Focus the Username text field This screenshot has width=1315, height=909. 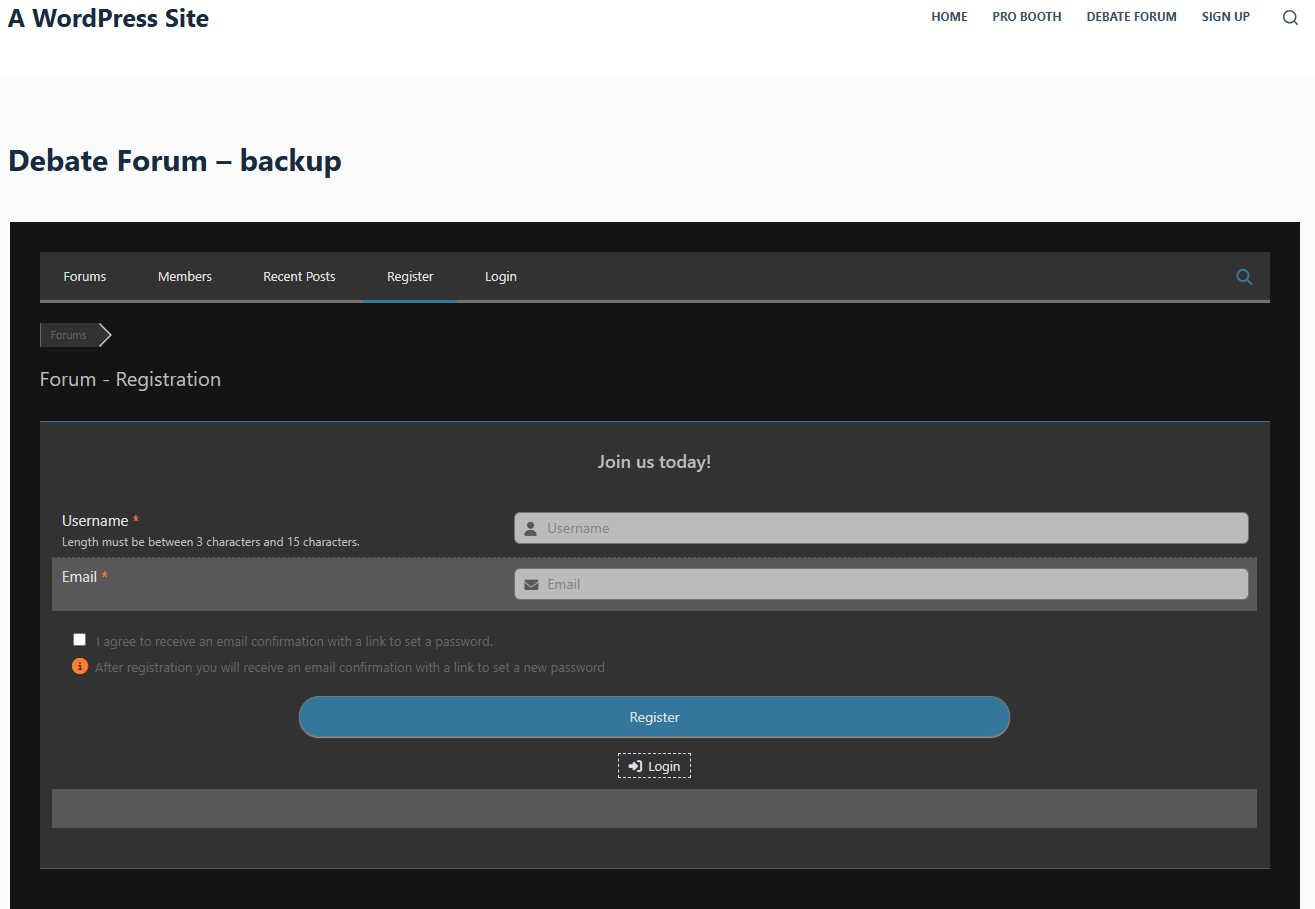pyautogui.click(x=890, y=528)
